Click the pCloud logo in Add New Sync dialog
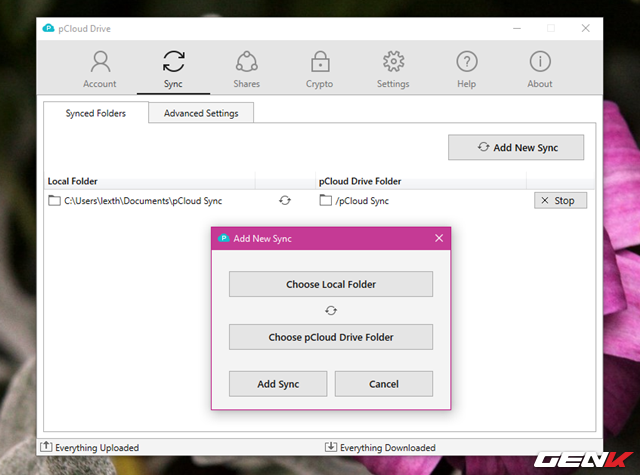The height and width of the screenshot is (475, 640). point(224,238)
